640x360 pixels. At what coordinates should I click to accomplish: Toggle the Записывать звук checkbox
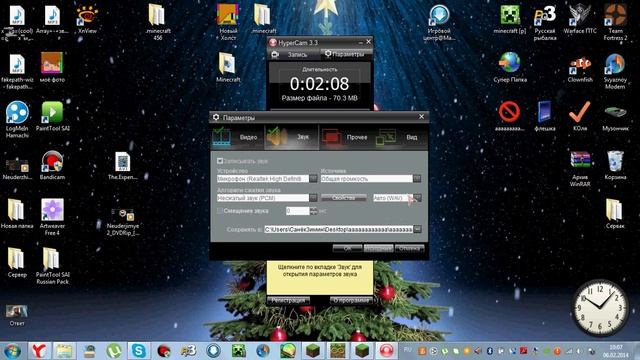point(220,161)
